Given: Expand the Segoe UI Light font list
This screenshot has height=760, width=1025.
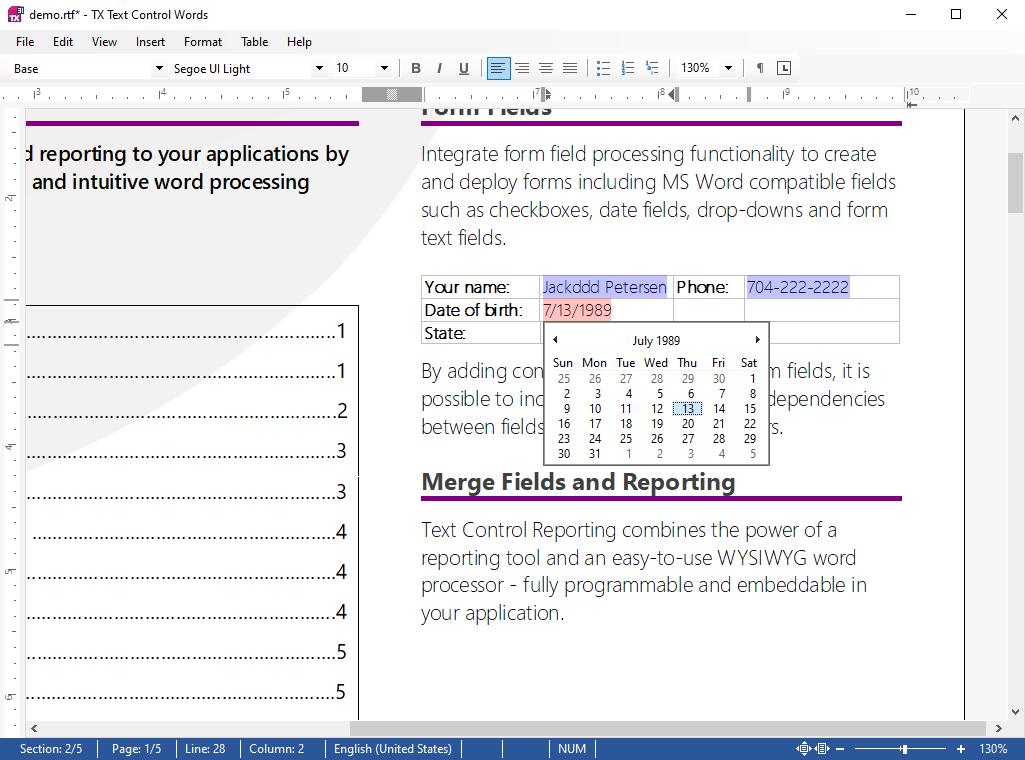Looking at the screenshot, I should [x=319, y=68].
